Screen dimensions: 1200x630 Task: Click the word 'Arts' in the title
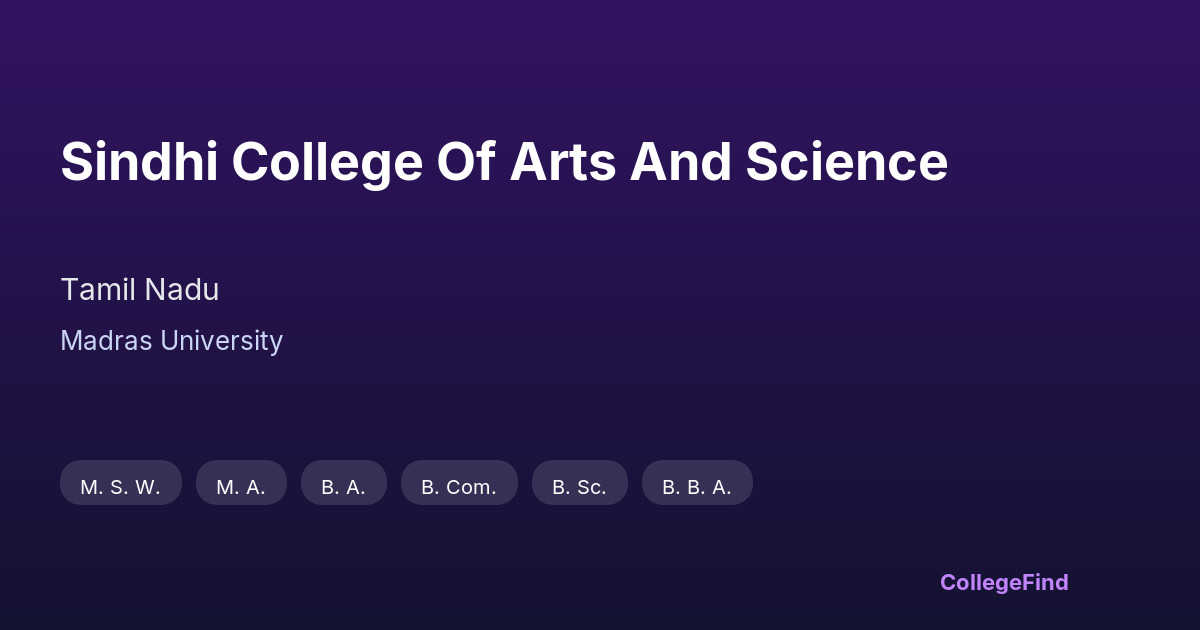point(562,162)
